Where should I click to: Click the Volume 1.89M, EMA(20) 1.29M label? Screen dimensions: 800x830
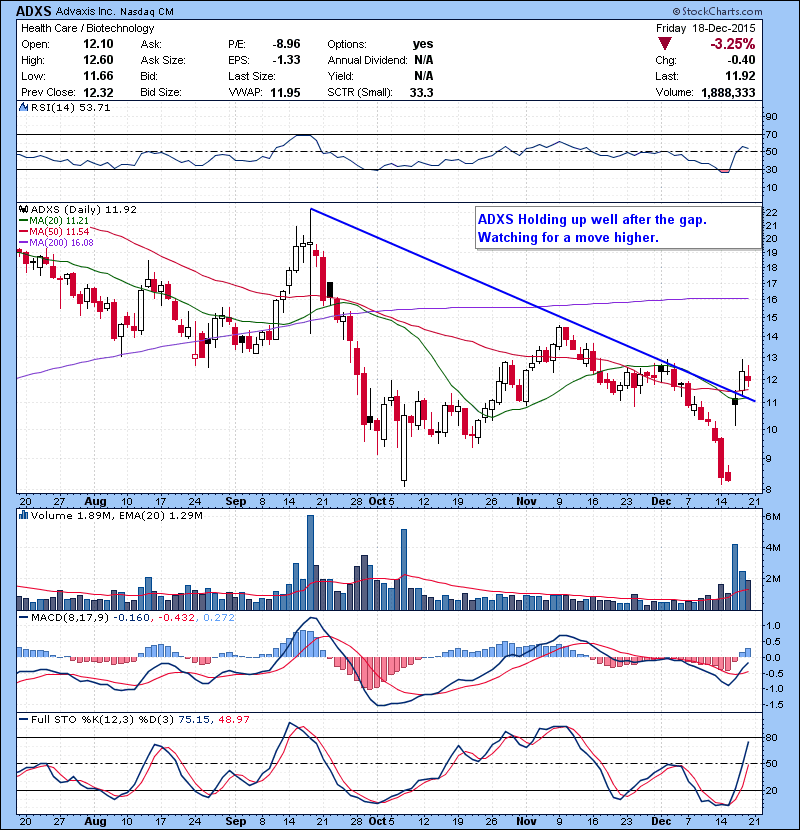pyautogui.click(x=116, y=516)
